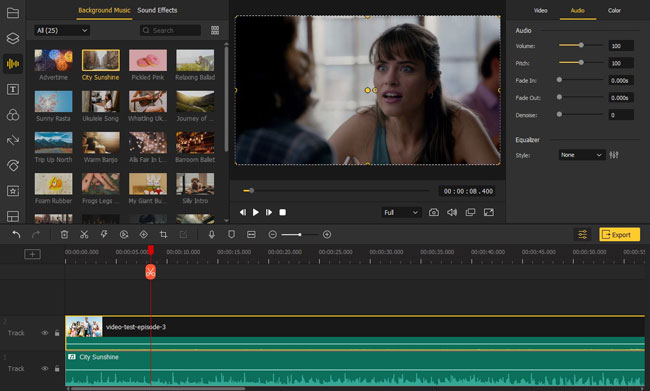Enter fullscreen preview
650x391 pixels.
coord(489,212)
